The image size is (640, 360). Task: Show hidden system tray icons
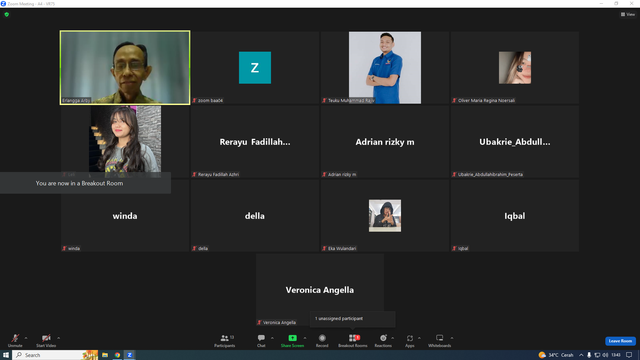point(581,355)
